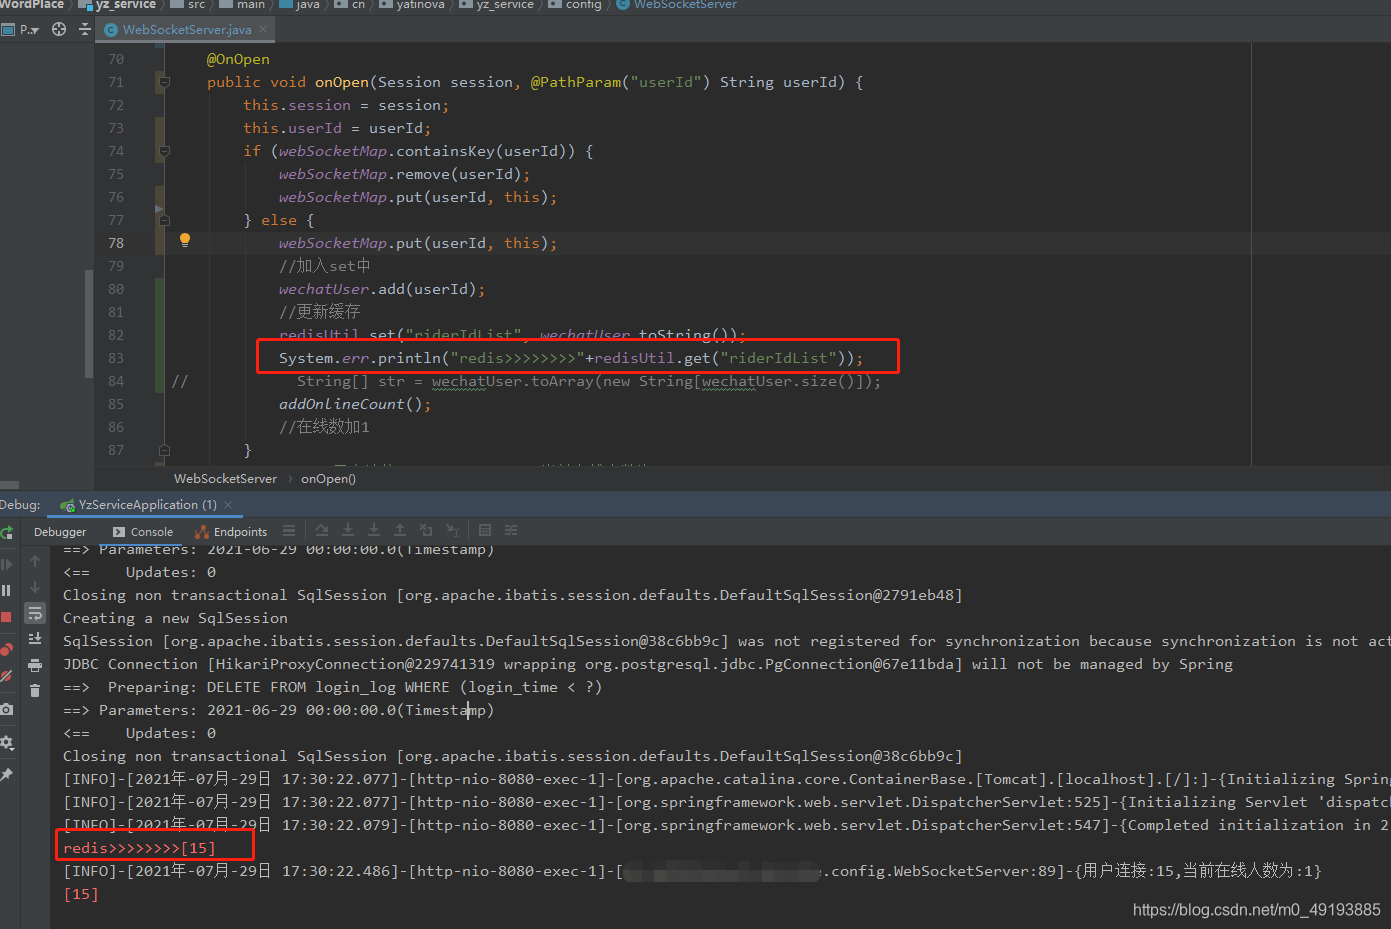The height and width of the screenshot is (929, 1391).
Task: Close the WebSocketServer.java tab
Action: (x=263, y=29)
